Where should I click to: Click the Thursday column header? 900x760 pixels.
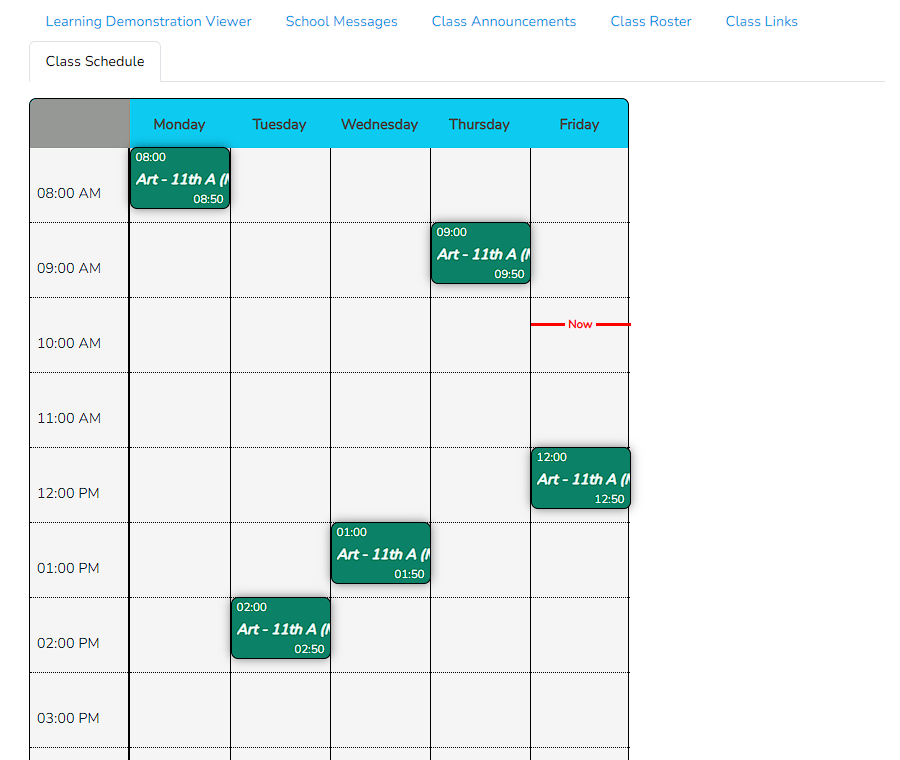(479, 124)
